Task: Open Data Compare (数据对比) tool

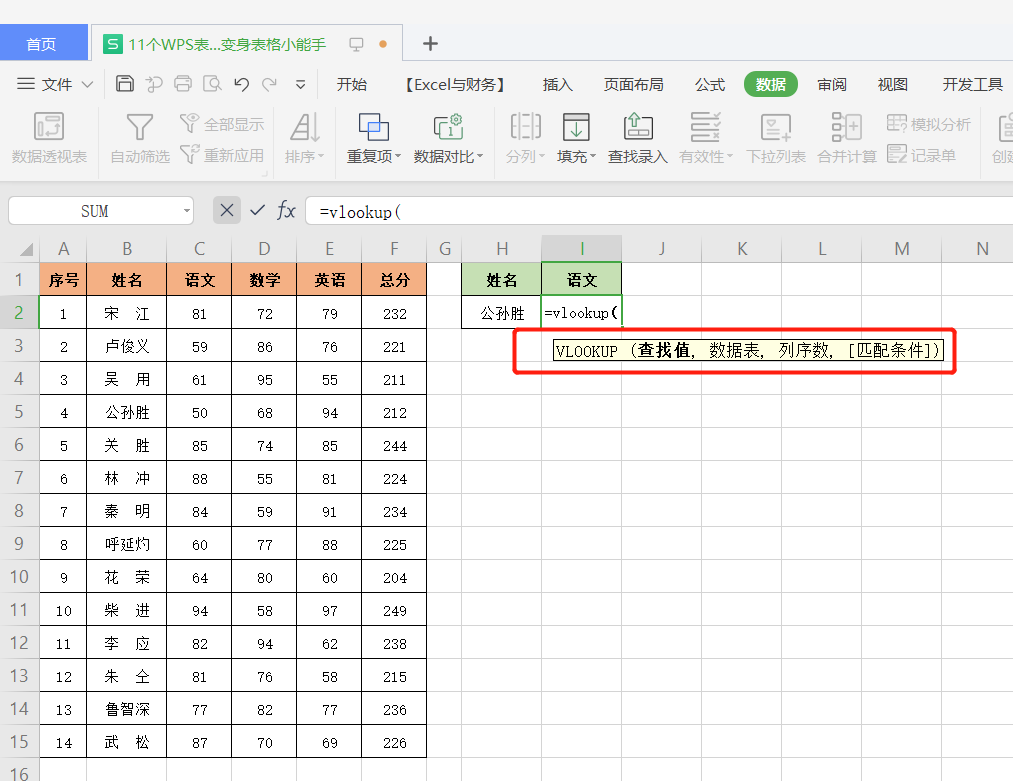Action: [x=448, y=138]
